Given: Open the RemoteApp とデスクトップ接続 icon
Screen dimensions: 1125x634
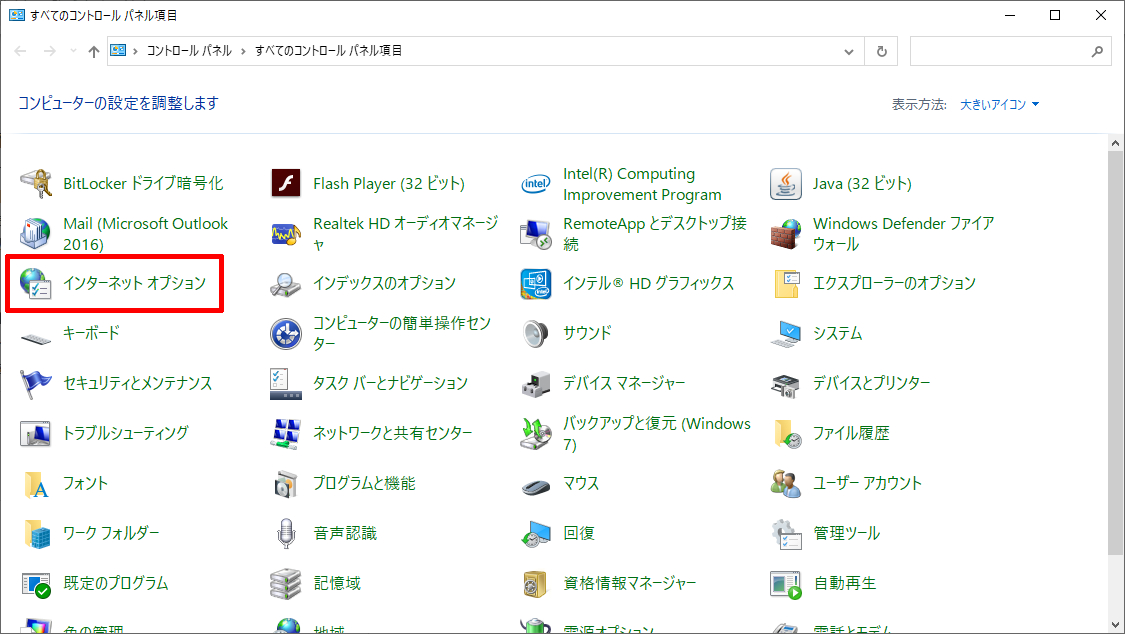Looking at the screenshot, I should pyautogui.click(x=535, y=234).
